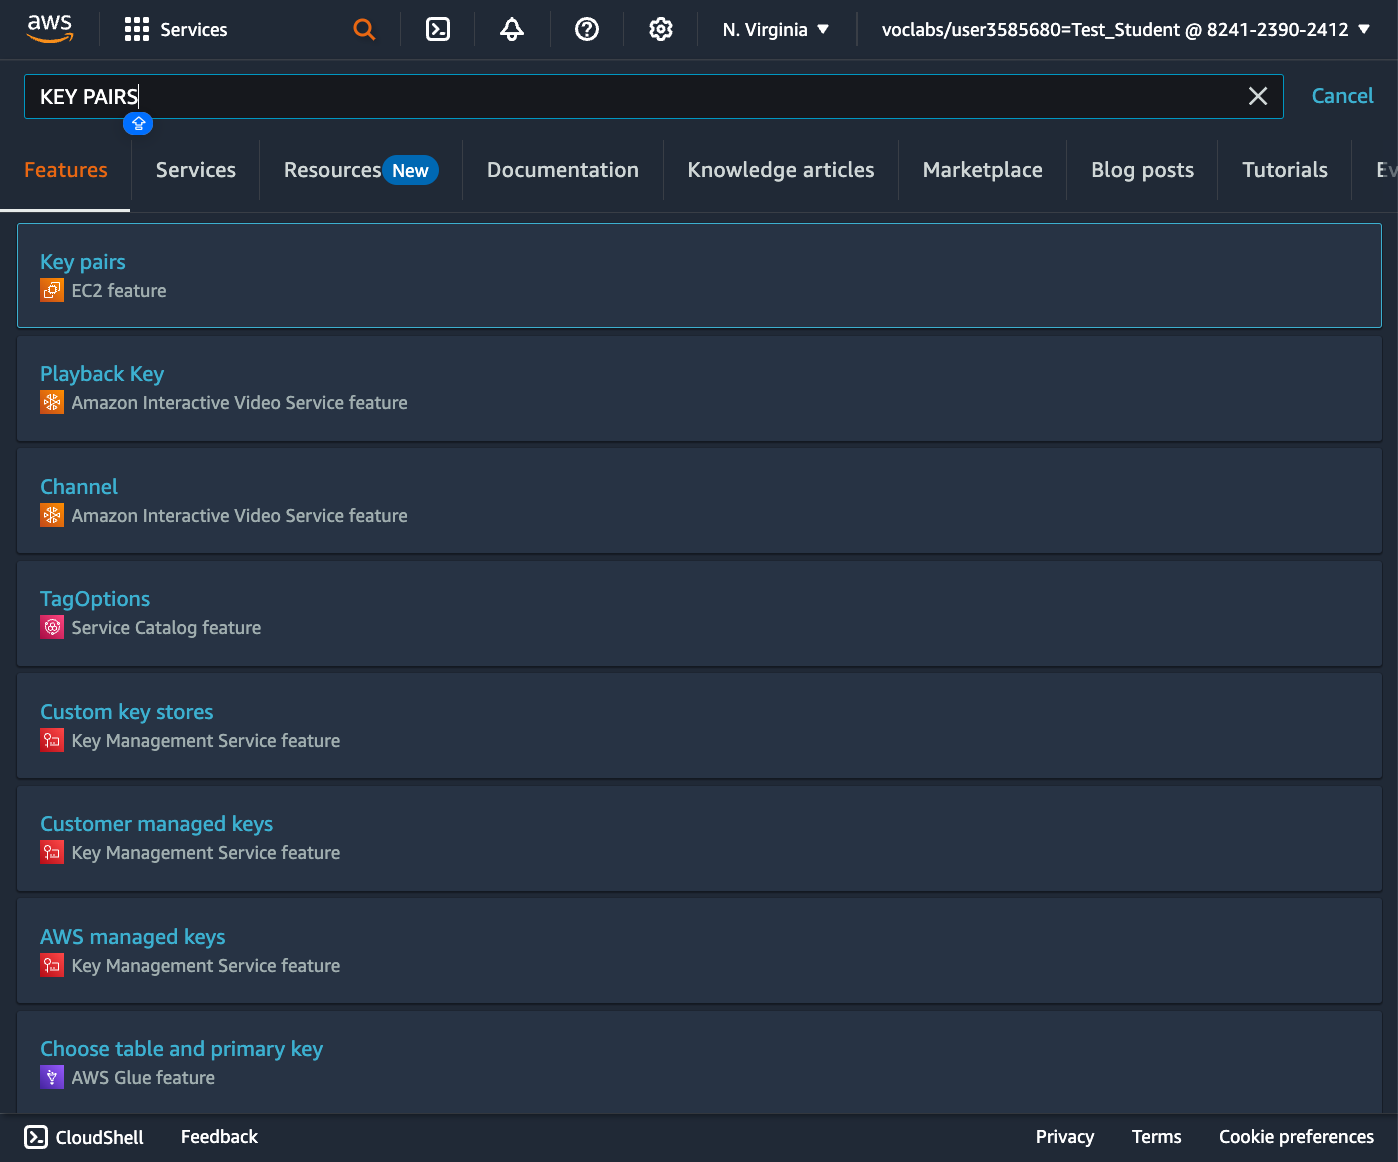The width and height of the screenshot is (1398, 1162).
Task: Click the Service Catalog icon under TagOptions
Action: click(52, 628)
